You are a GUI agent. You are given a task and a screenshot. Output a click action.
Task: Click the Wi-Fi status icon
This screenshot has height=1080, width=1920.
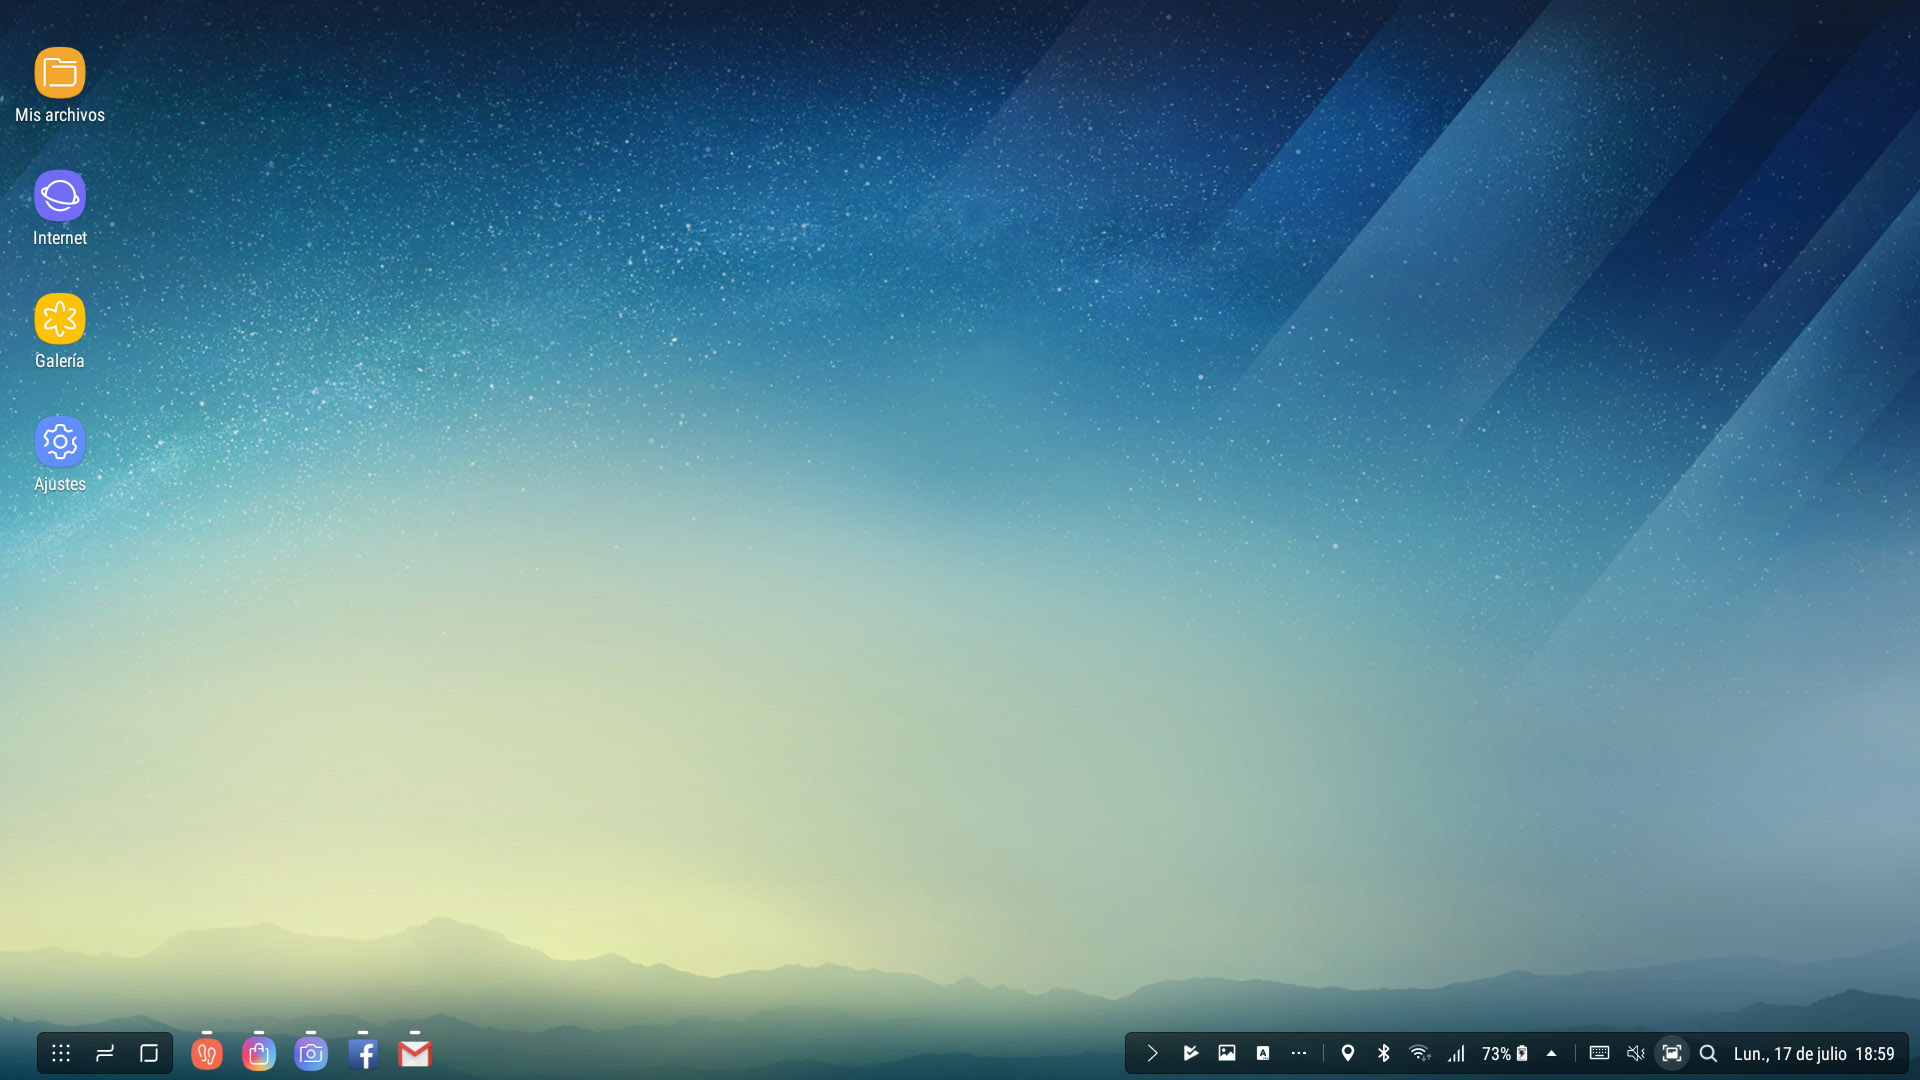tap(1419, 1053)
